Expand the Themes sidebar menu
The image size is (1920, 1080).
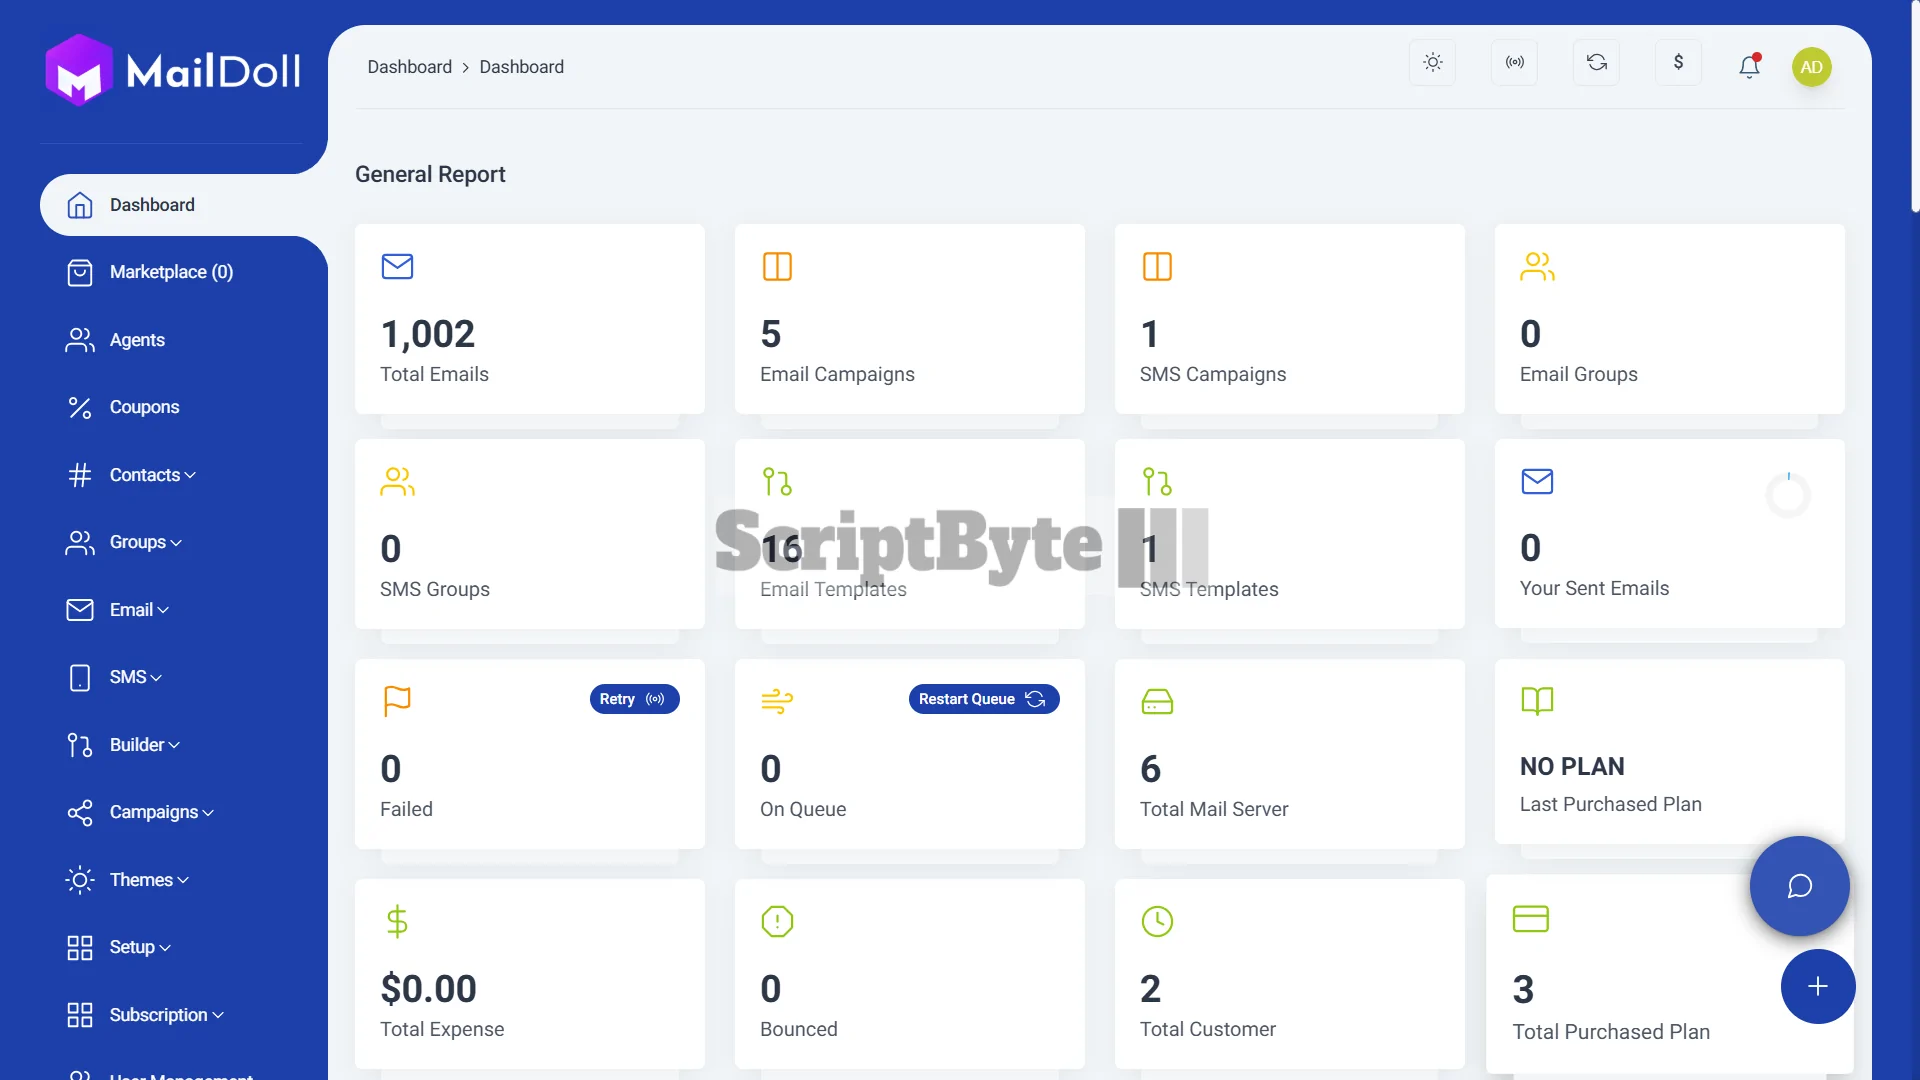(148, 880)
